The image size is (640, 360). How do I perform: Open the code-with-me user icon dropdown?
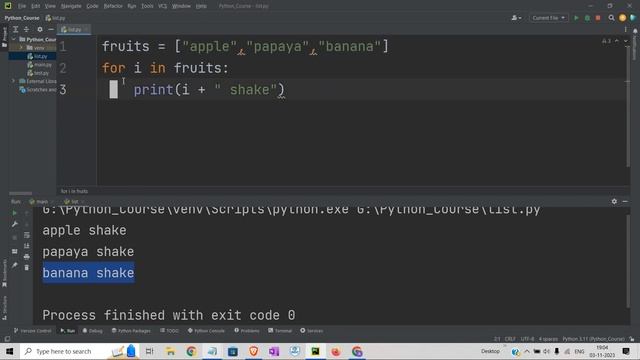click(516, 18)
